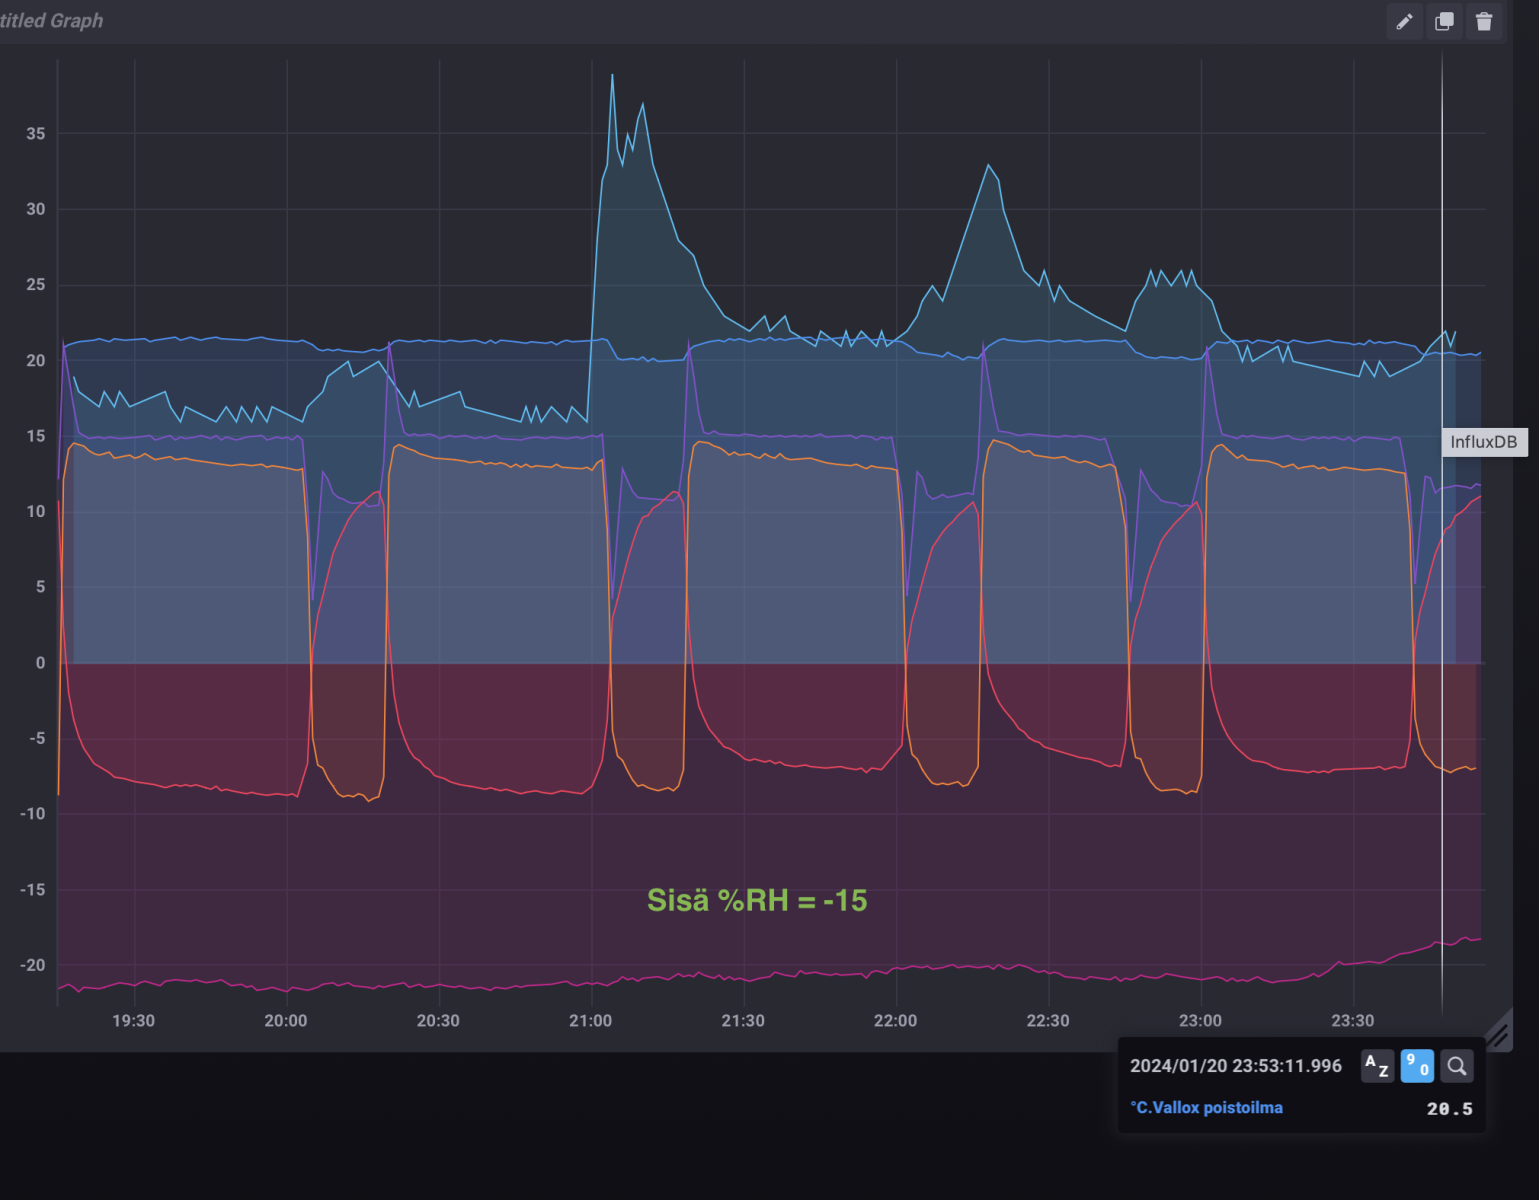The width and height of the screenshot is (1539, 1200).
Task: Click the 23:30 label on the time axis
Action: point(1352,1021)
